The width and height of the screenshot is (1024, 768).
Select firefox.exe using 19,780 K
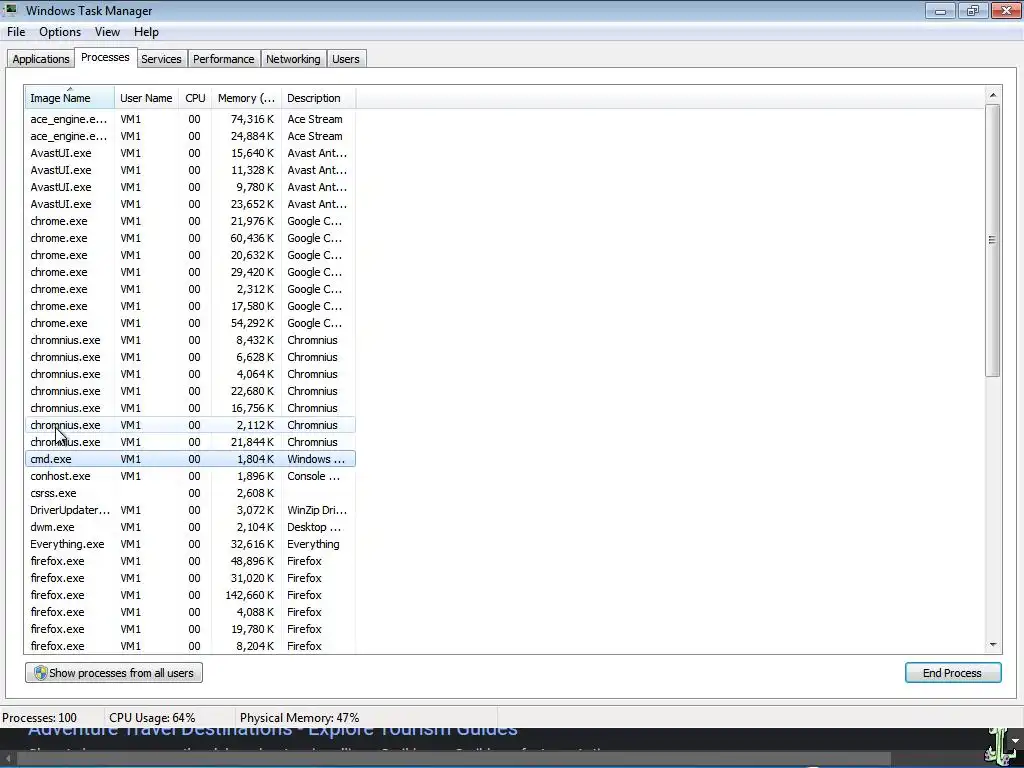pos(190,629)
